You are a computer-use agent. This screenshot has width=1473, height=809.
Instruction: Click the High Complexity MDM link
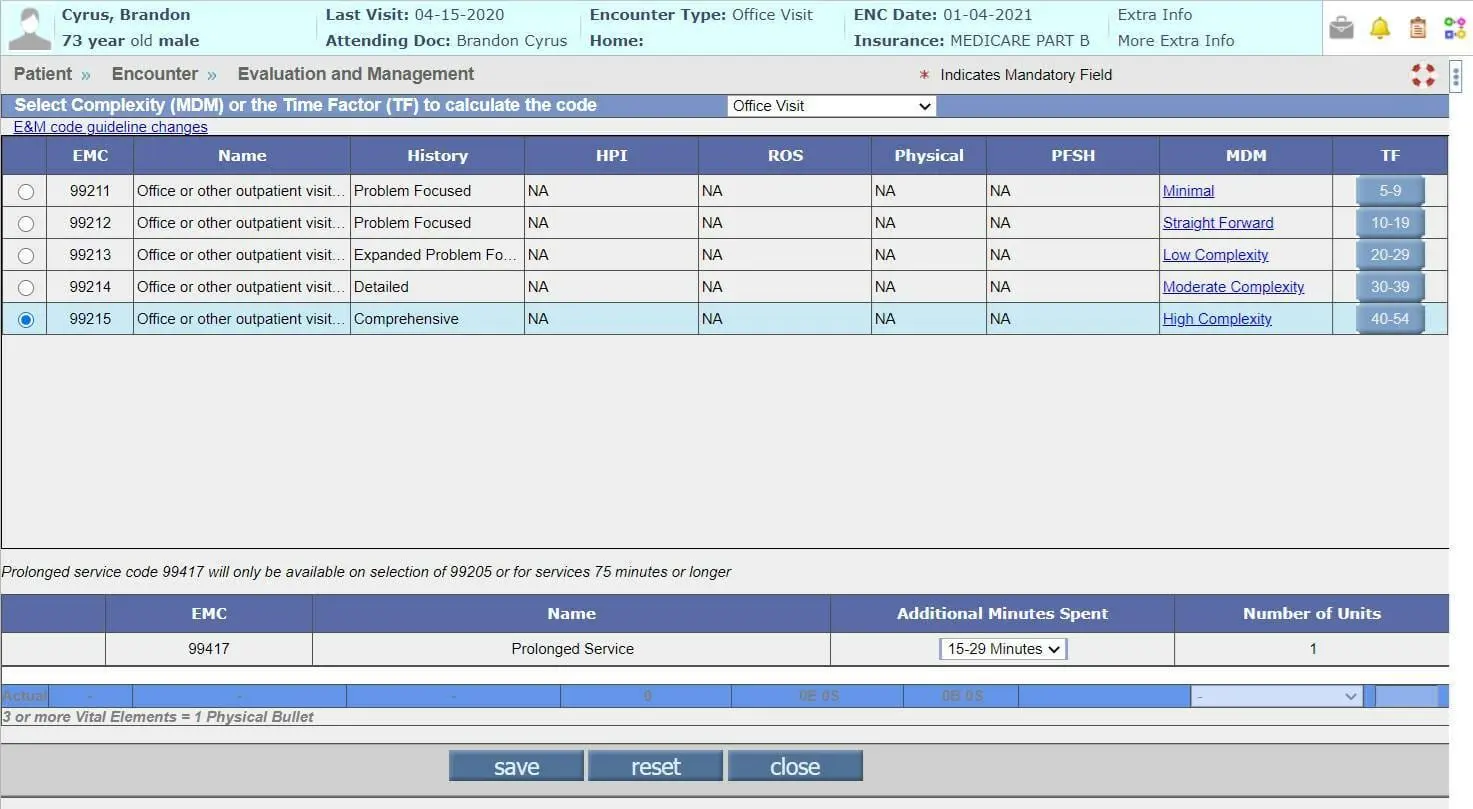coord(1217,318)
